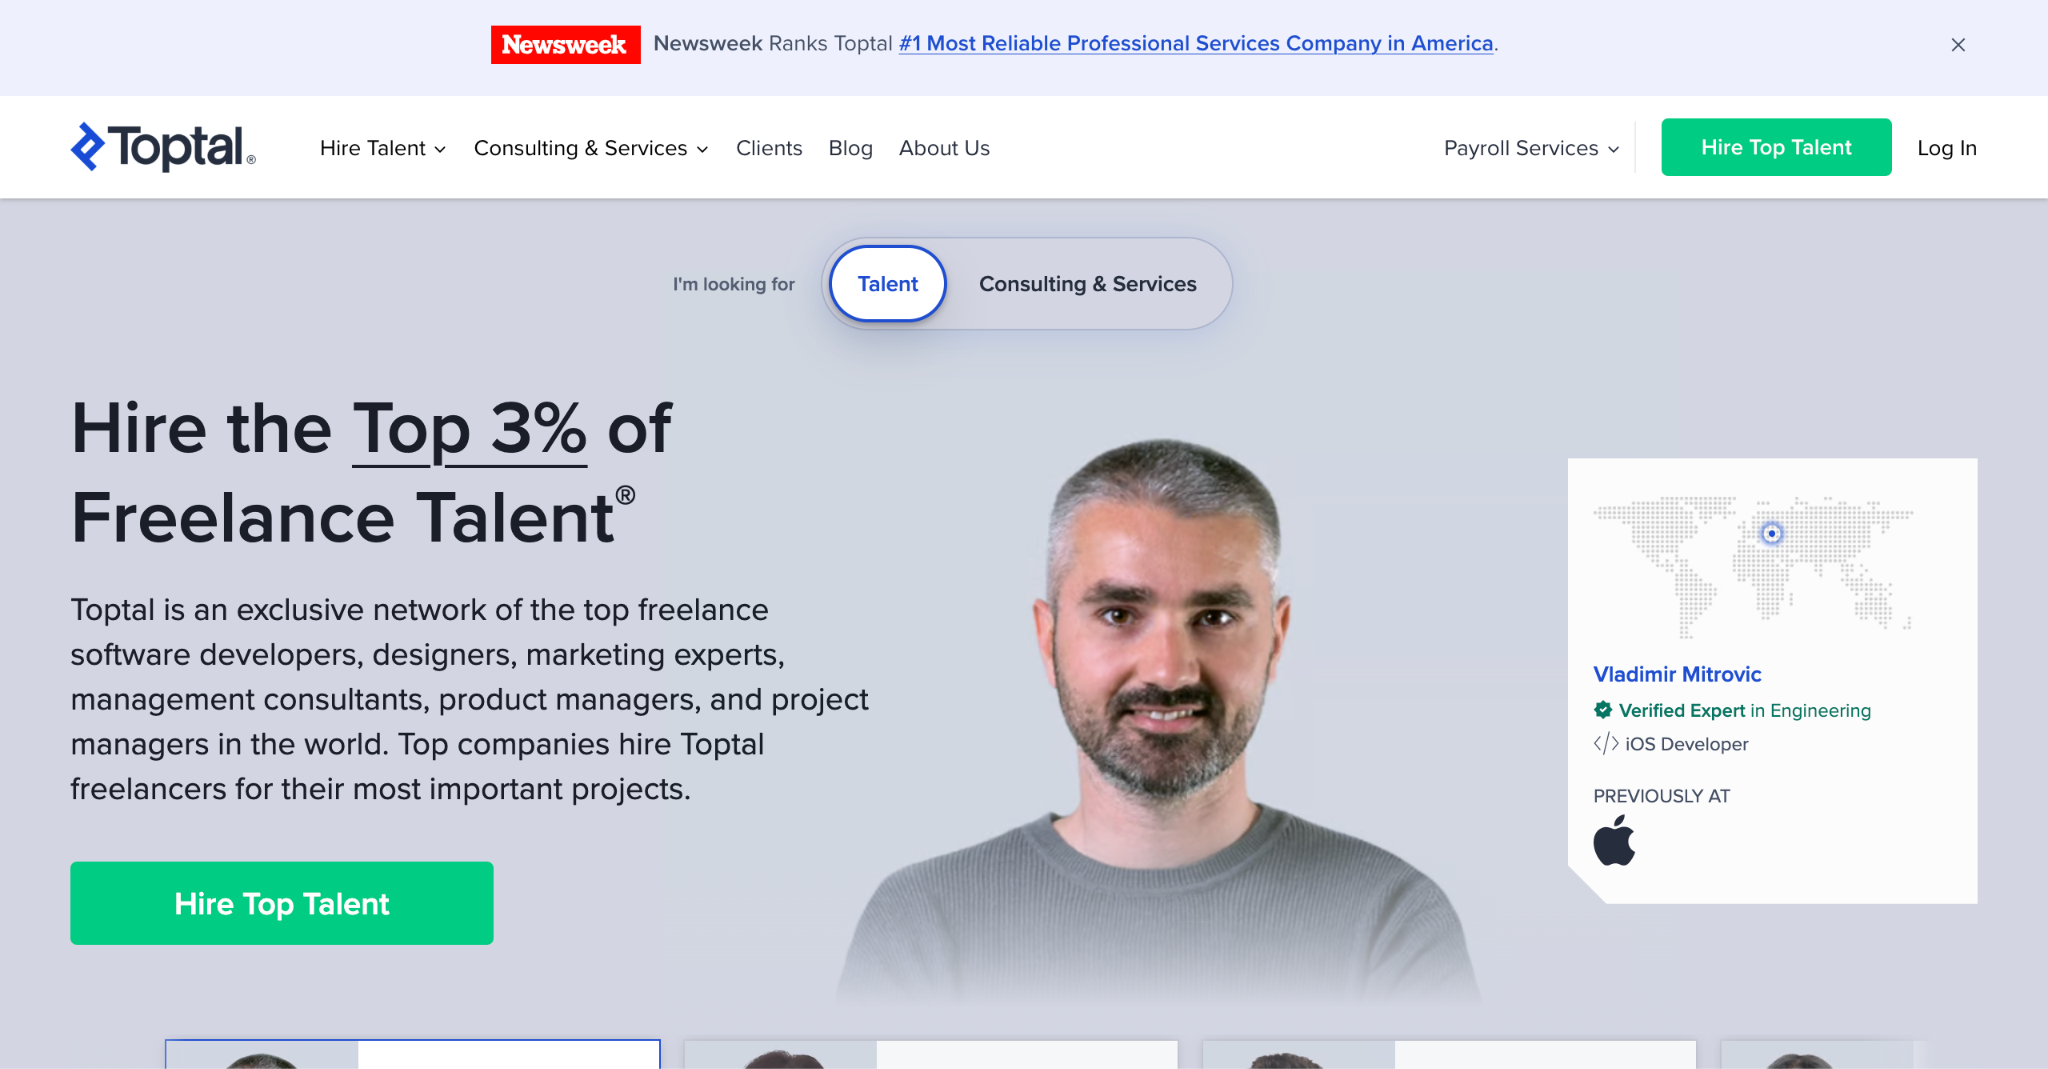
Task: Open Vladimir Mitrovic's profile link
Action: [x=1677, y=674]
